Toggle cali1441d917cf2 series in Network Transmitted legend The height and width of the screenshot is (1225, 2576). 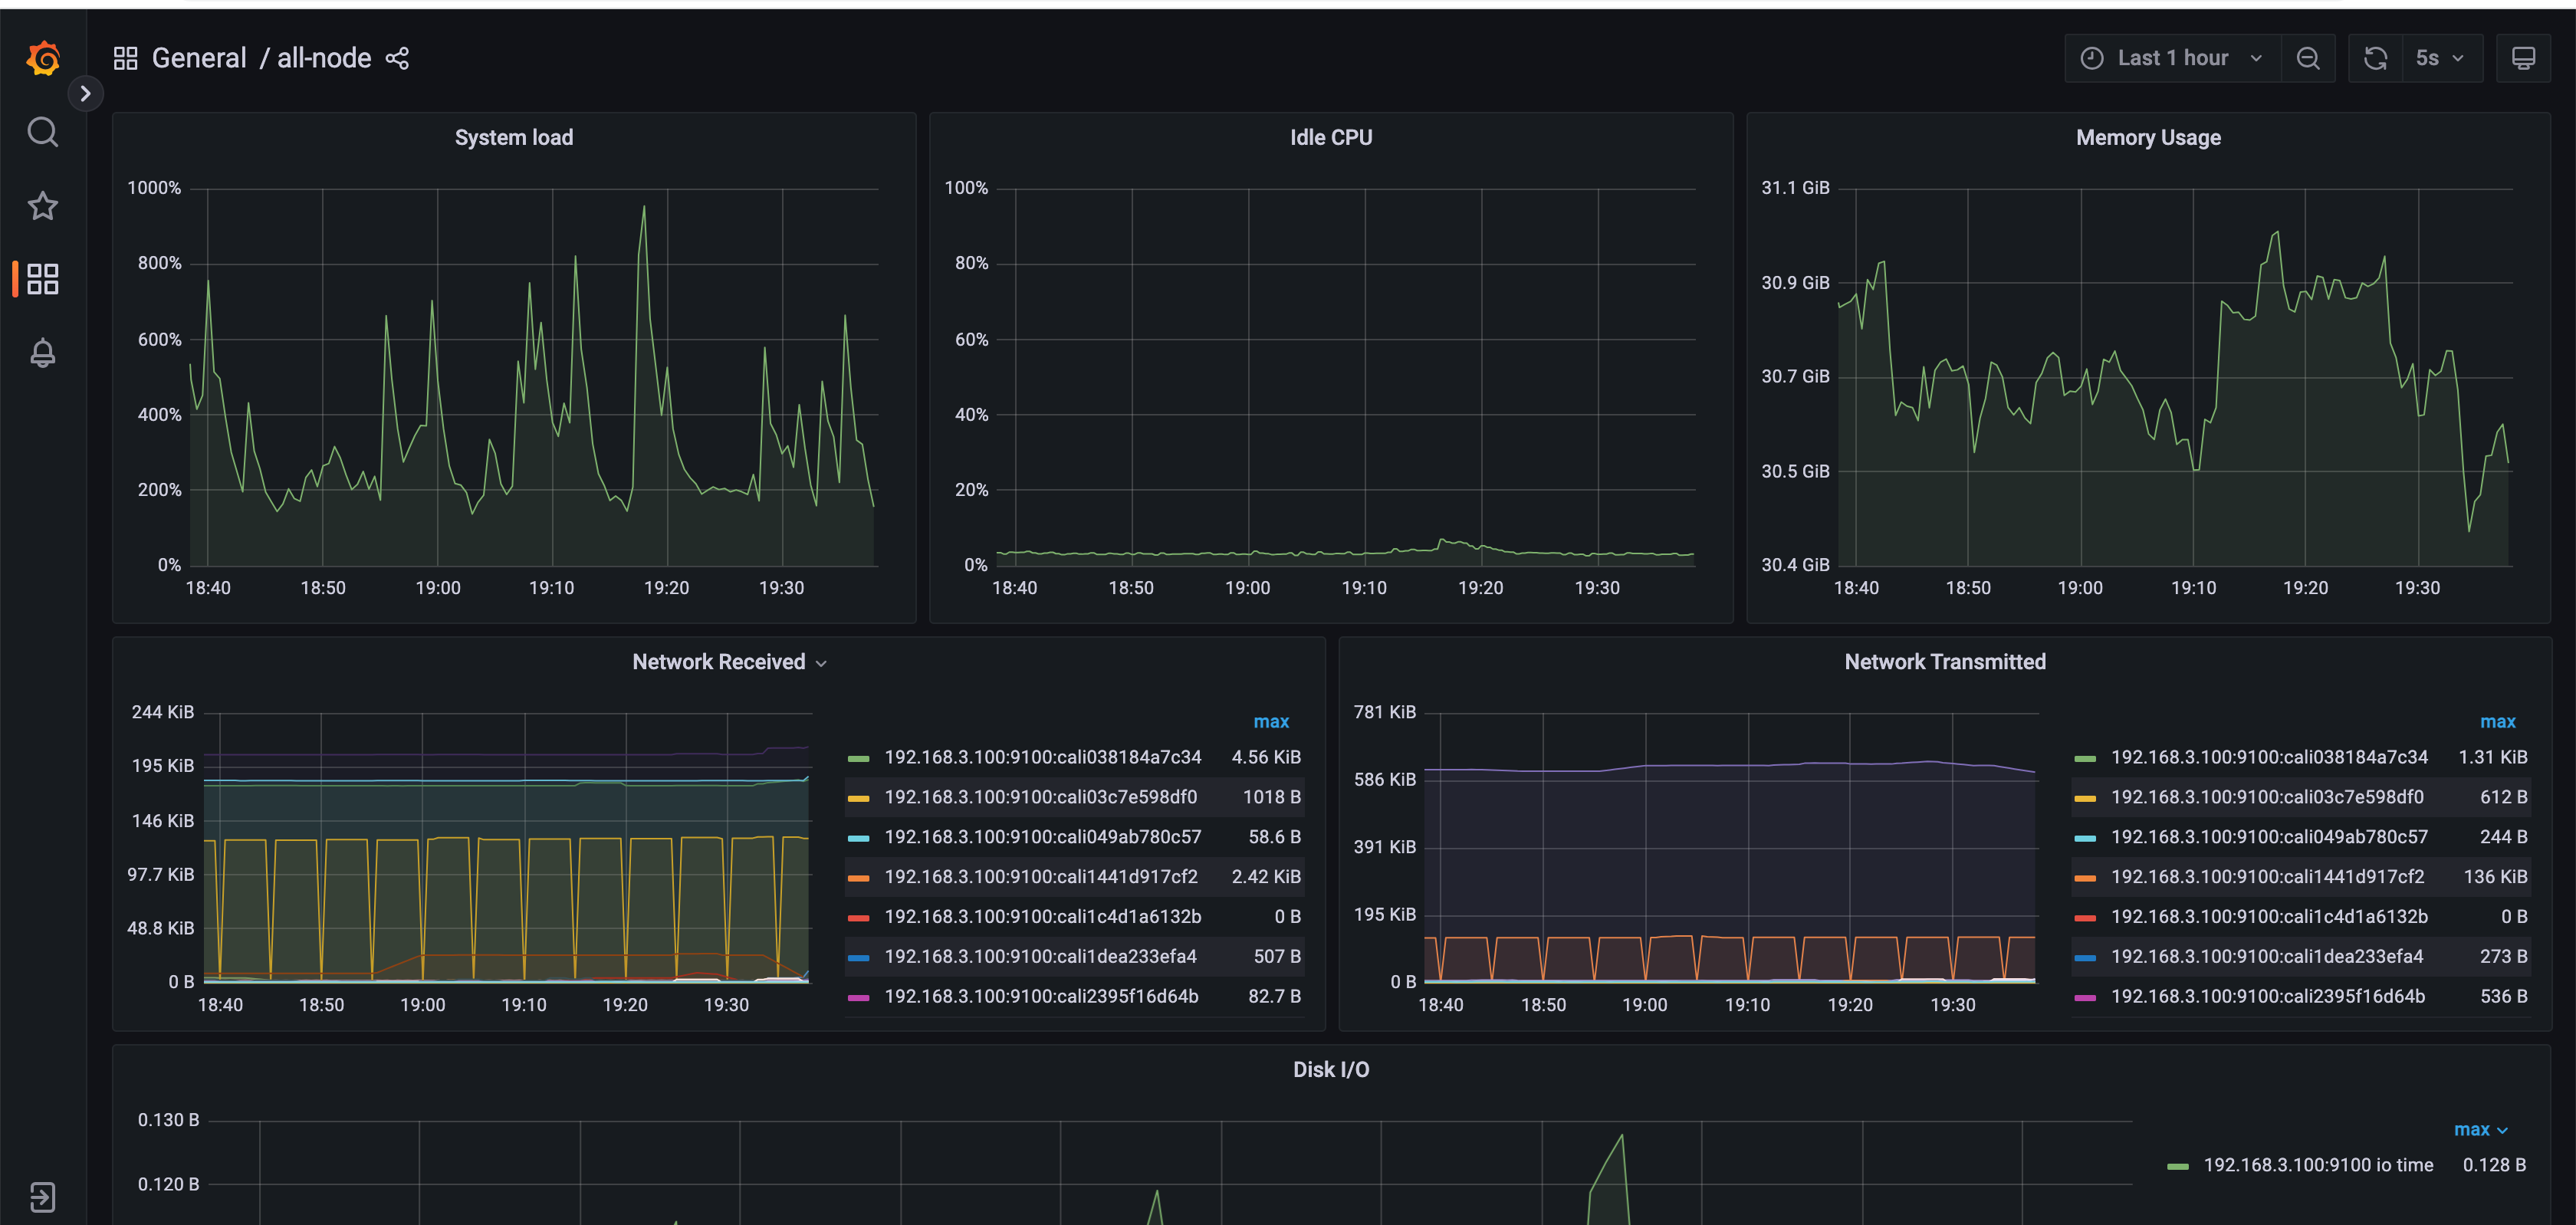point(2267,877)
